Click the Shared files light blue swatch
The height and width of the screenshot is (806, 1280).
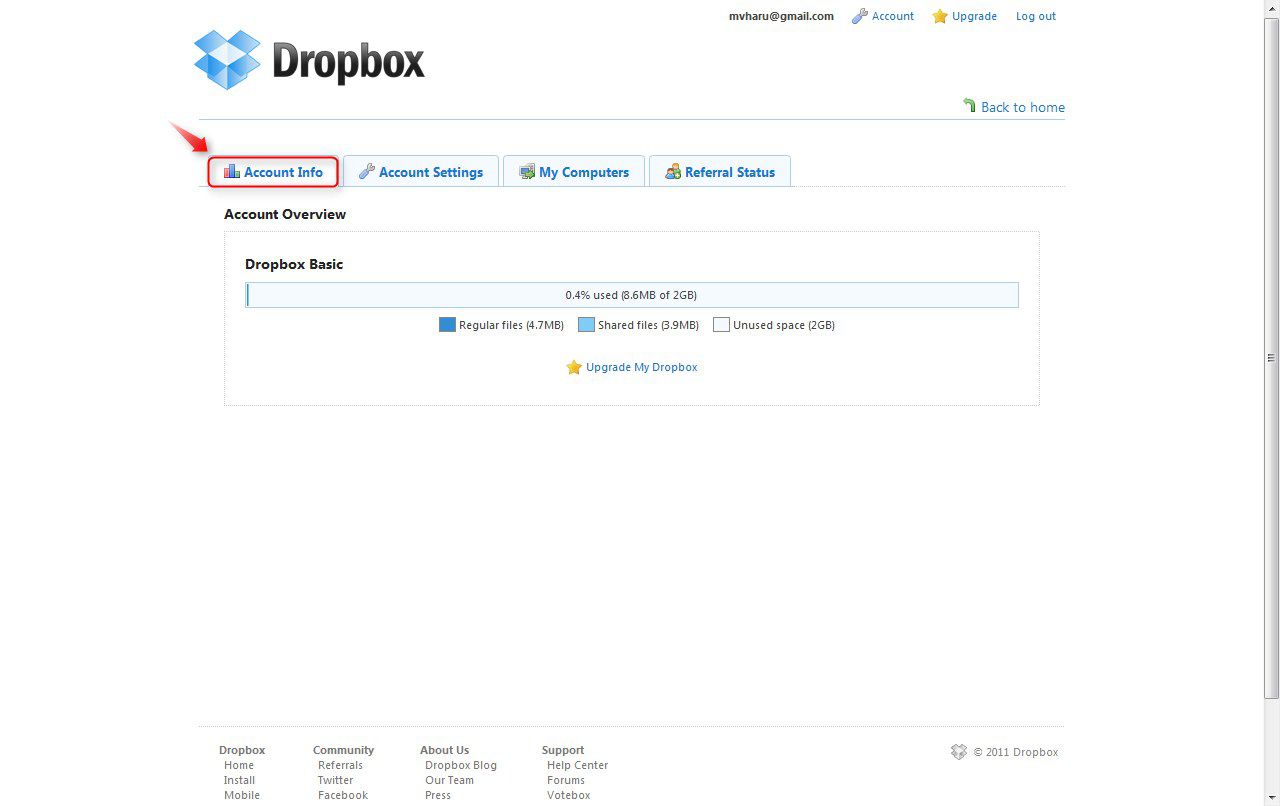pos(586,324)
